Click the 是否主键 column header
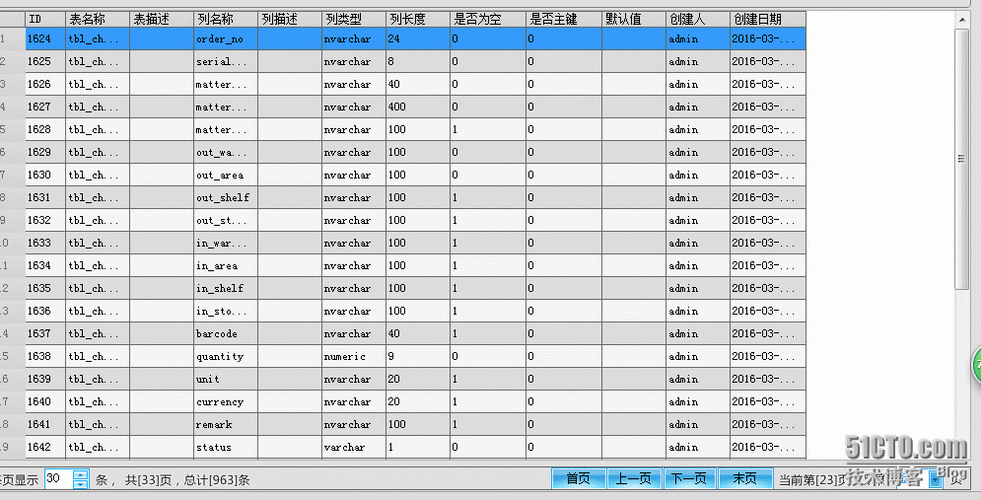981x500 pixels. (564, 19)
